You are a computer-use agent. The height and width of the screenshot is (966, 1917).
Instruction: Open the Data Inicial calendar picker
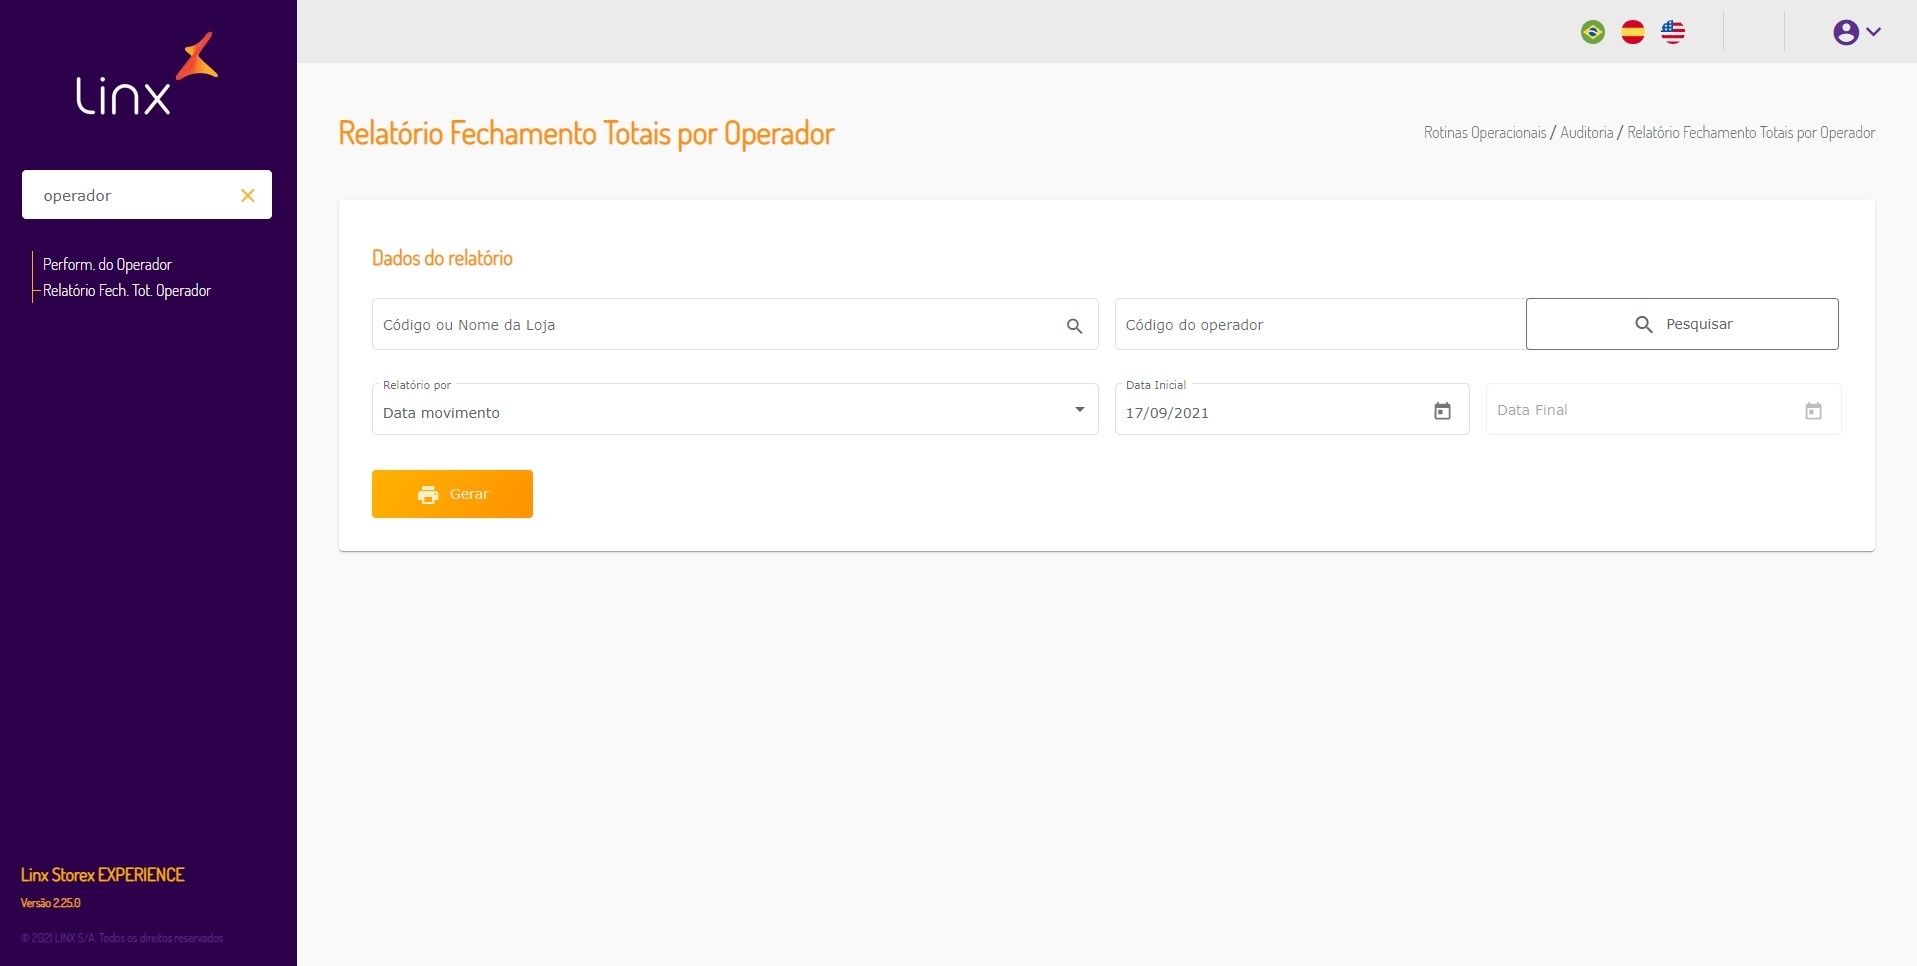(1442, 411)
